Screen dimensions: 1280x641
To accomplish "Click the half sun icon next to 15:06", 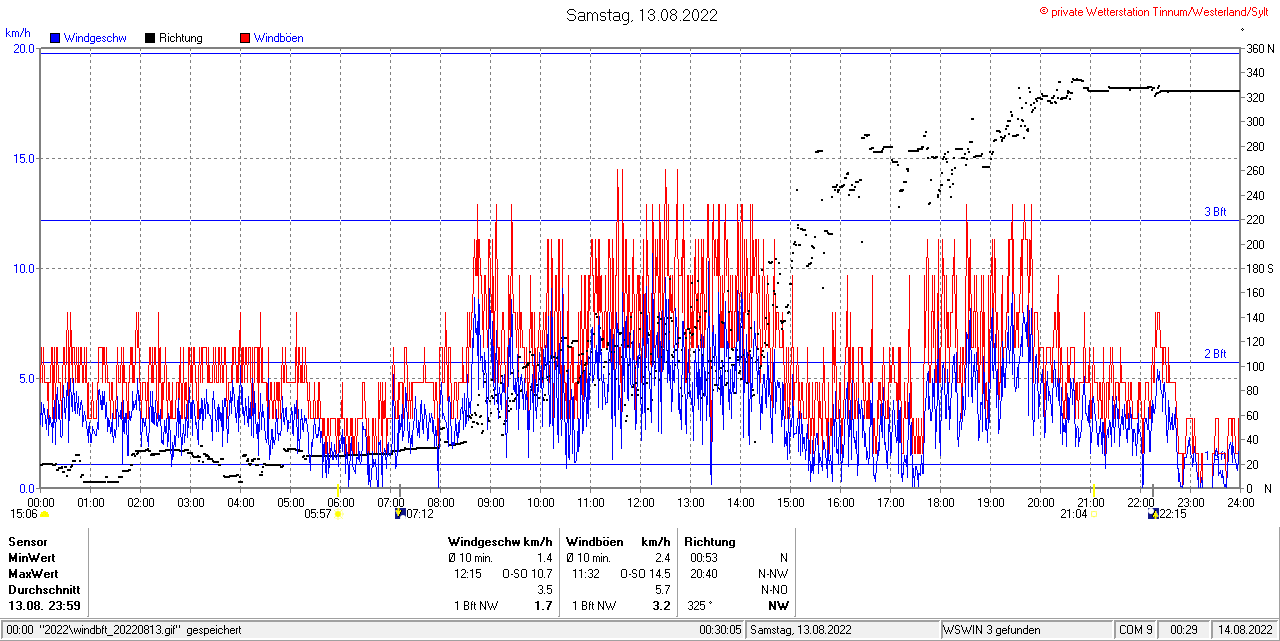I will click(x=45, y=514).
